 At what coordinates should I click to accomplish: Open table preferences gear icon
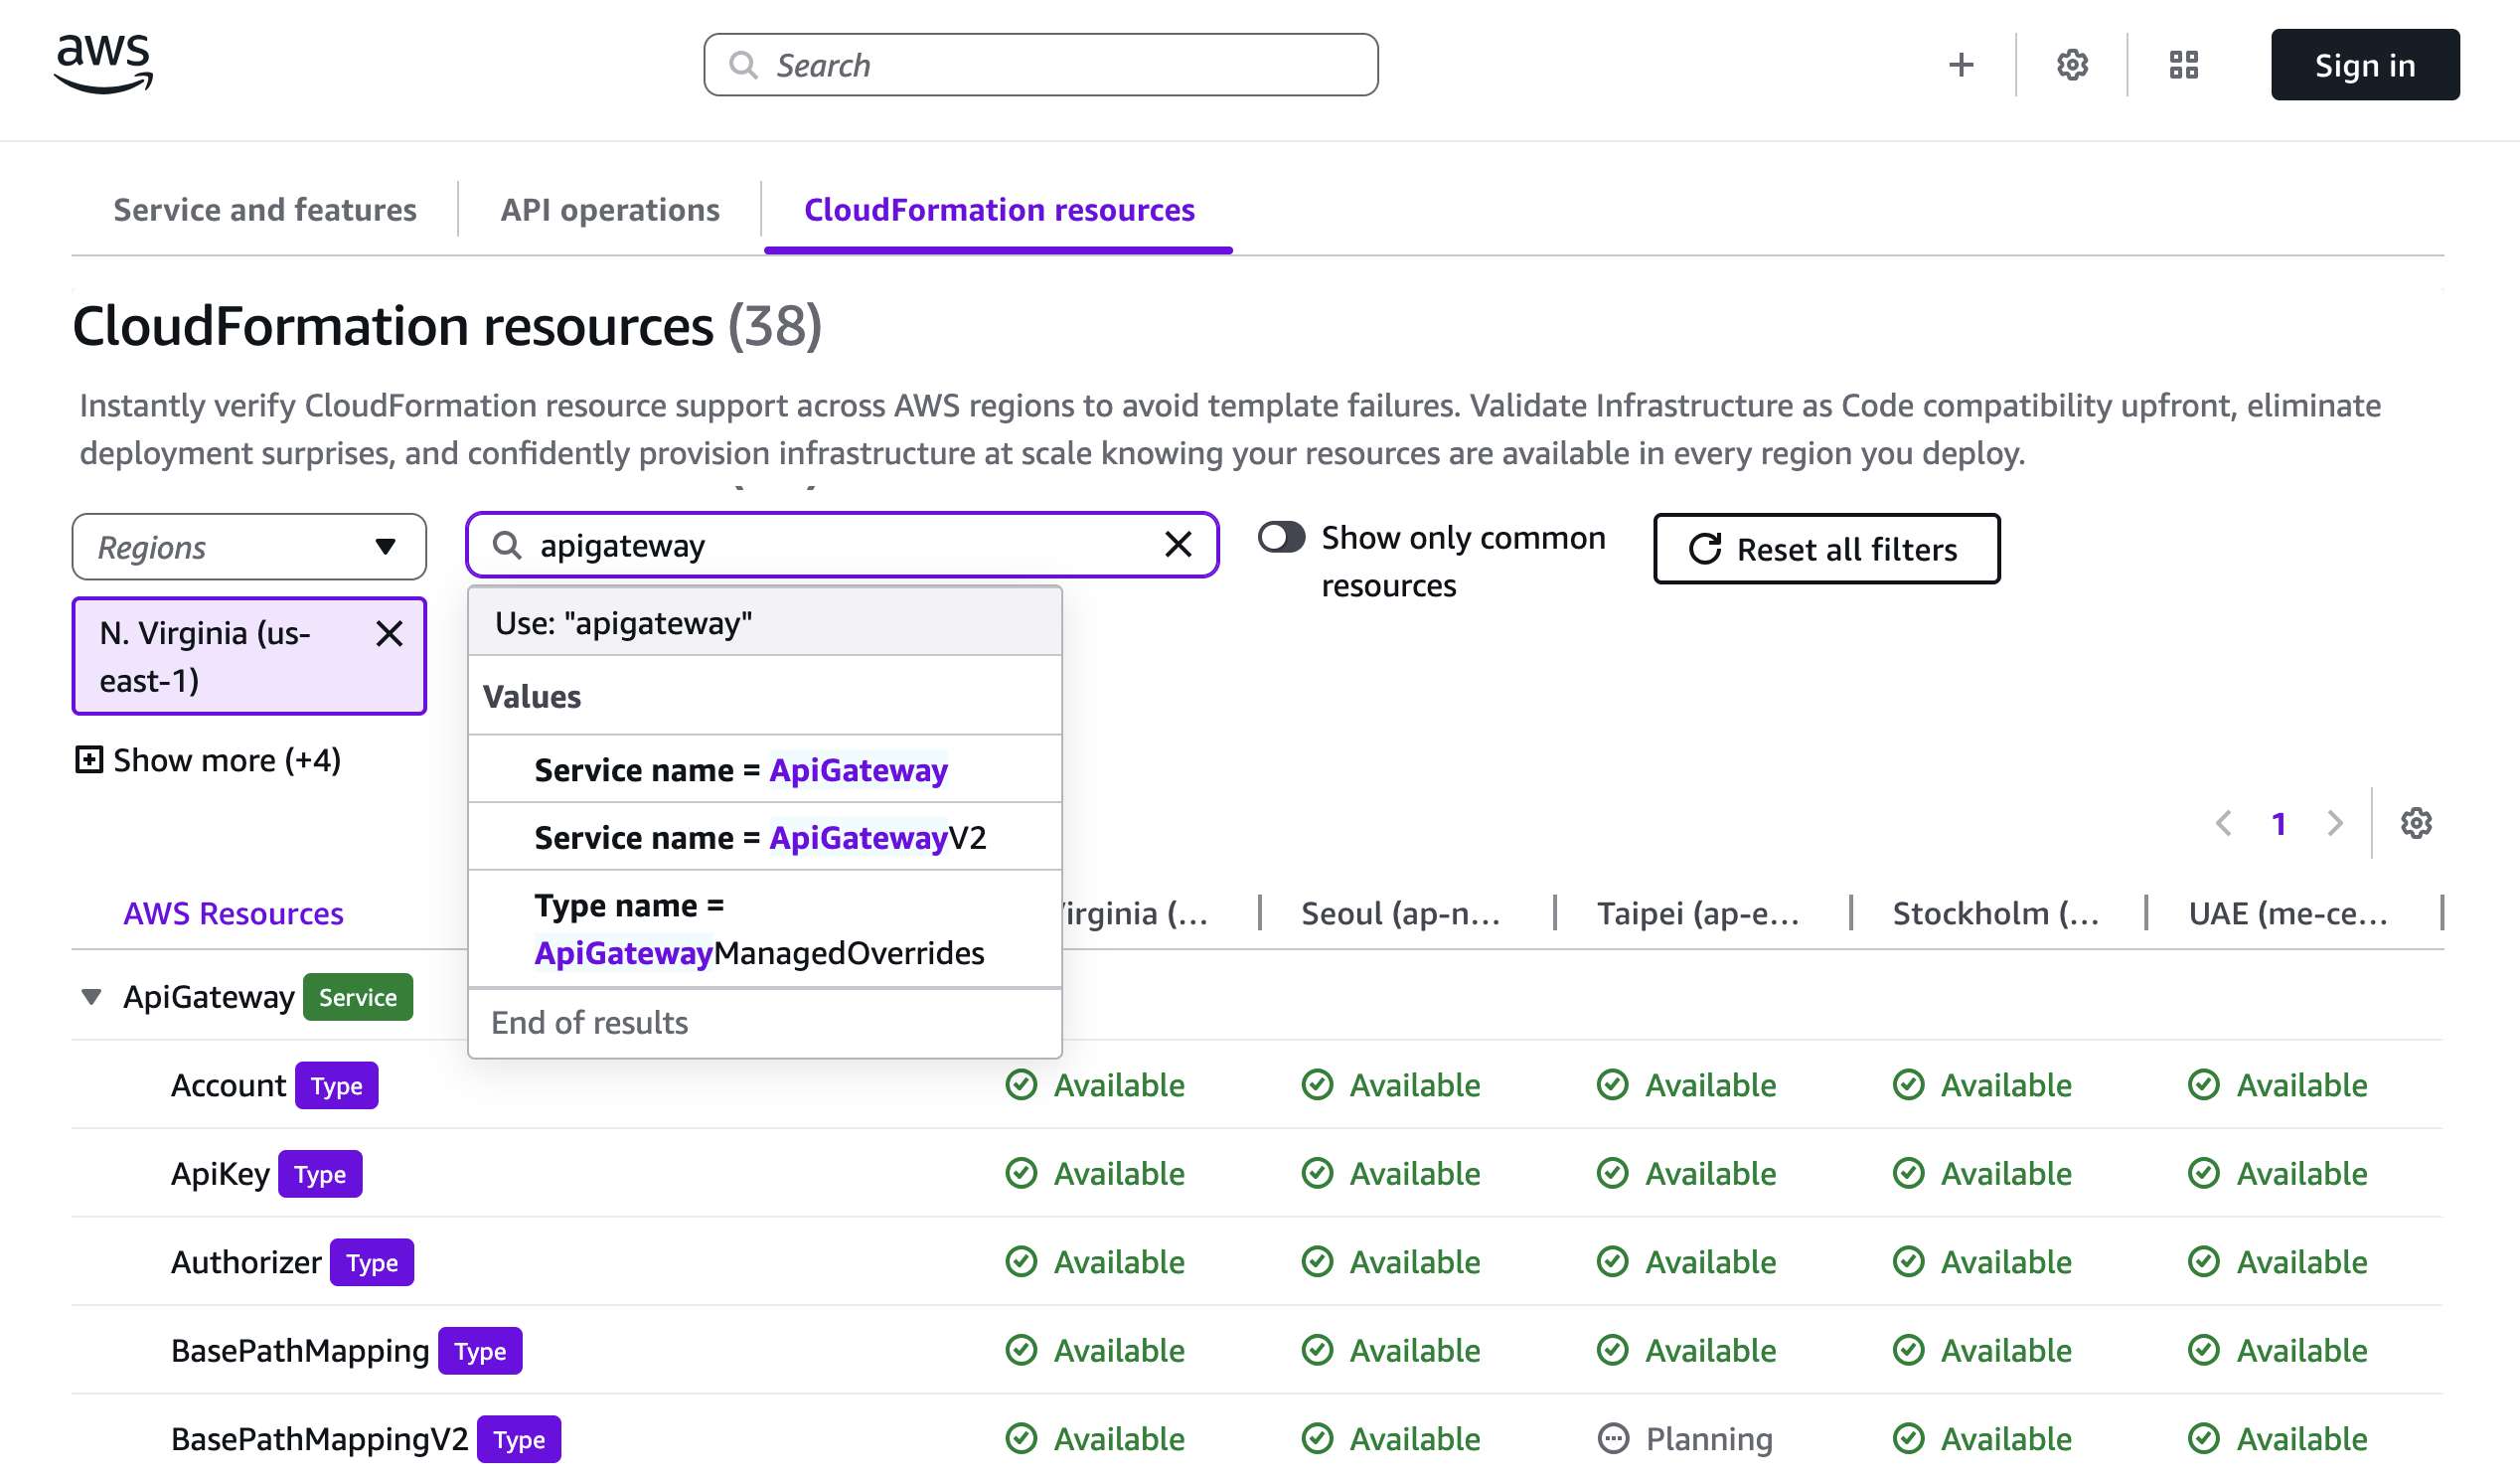coord(2415,823)
